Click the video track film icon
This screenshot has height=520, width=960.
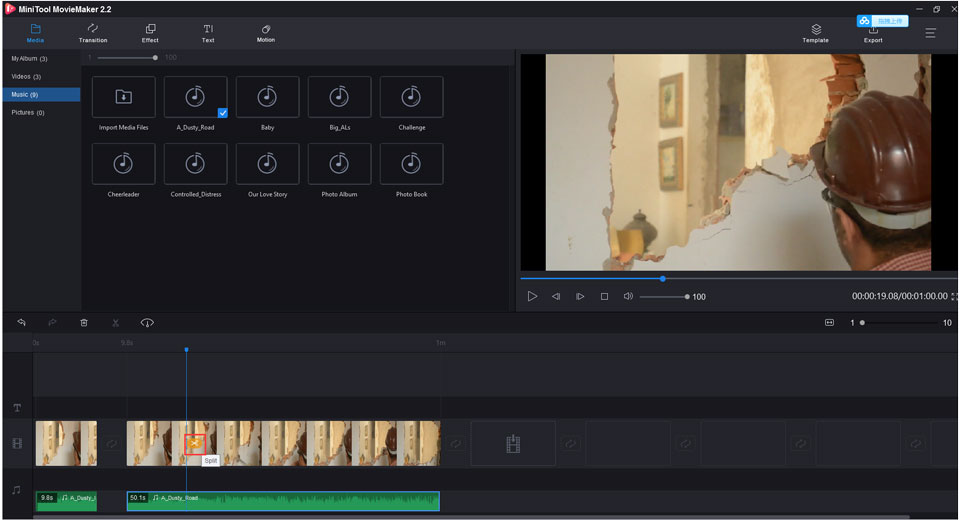(x=17, y=443)
